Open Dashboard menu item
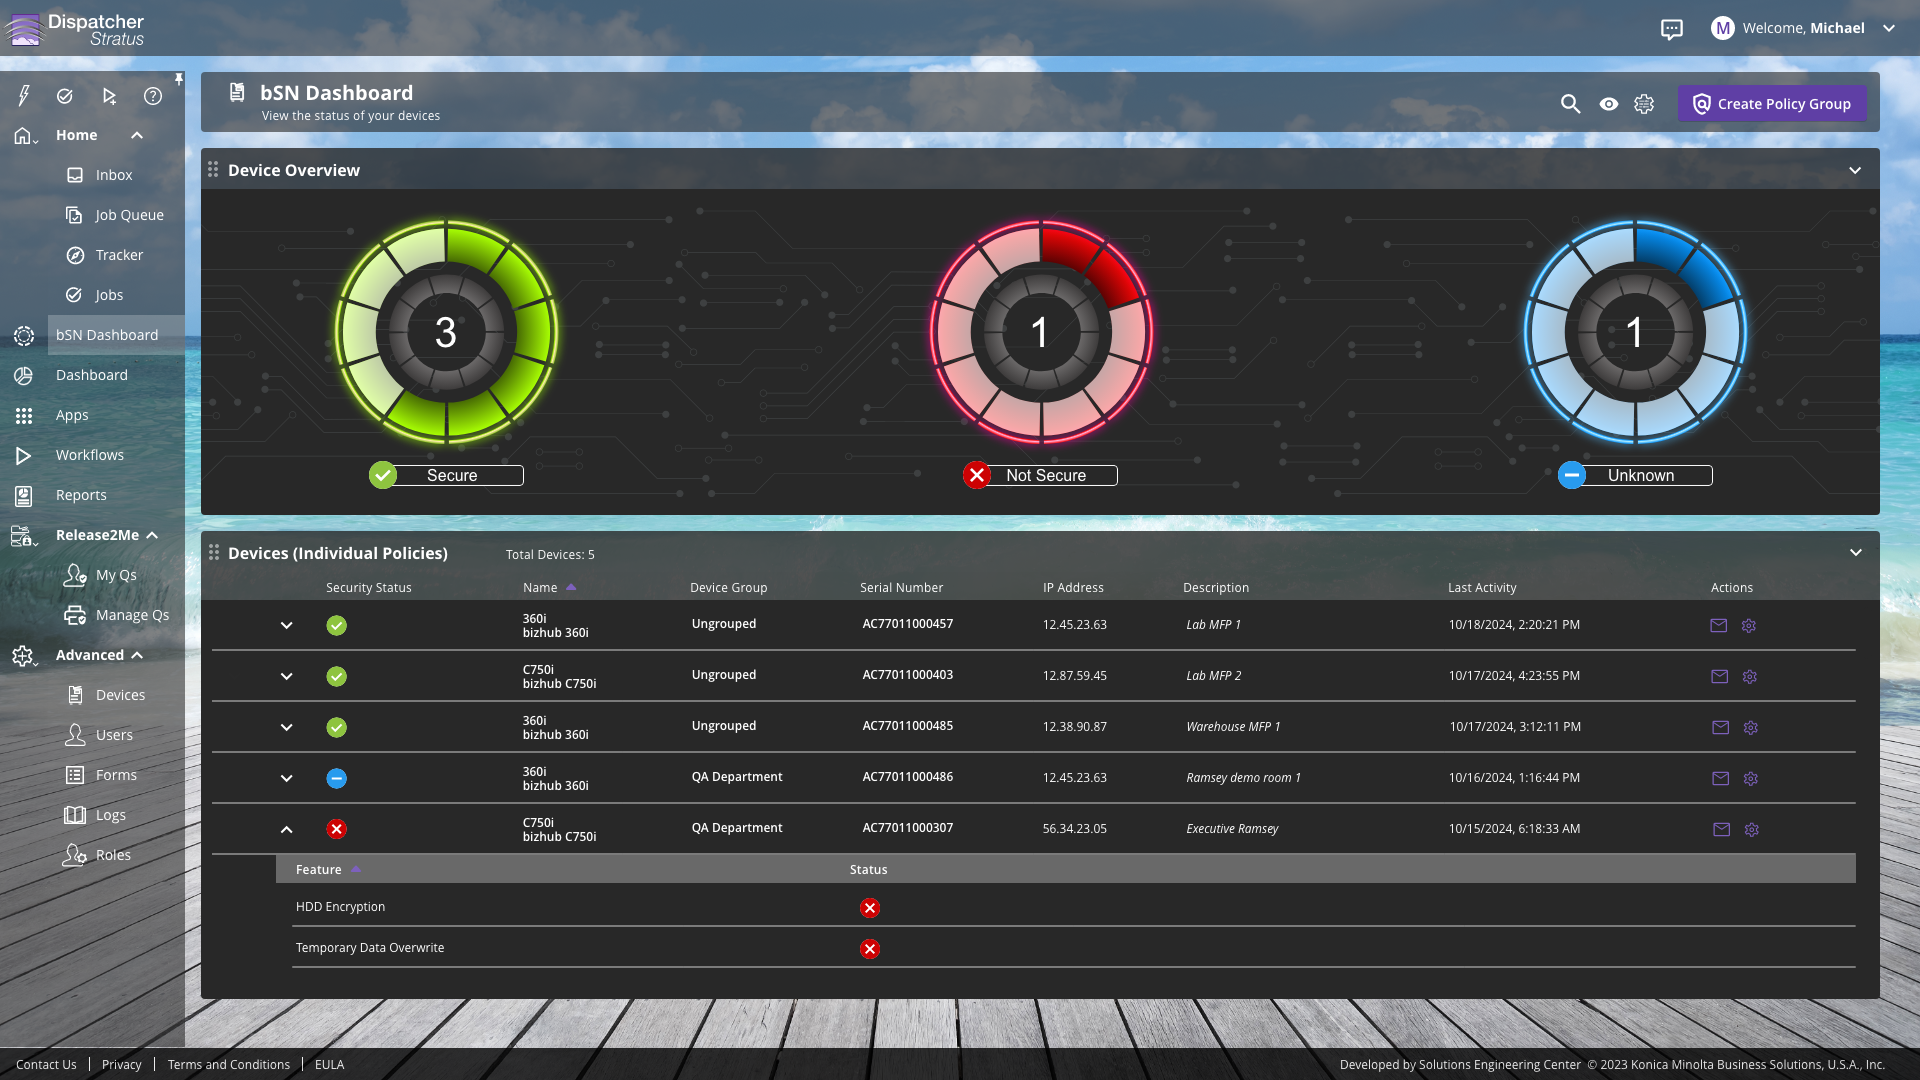 point(92,375)
